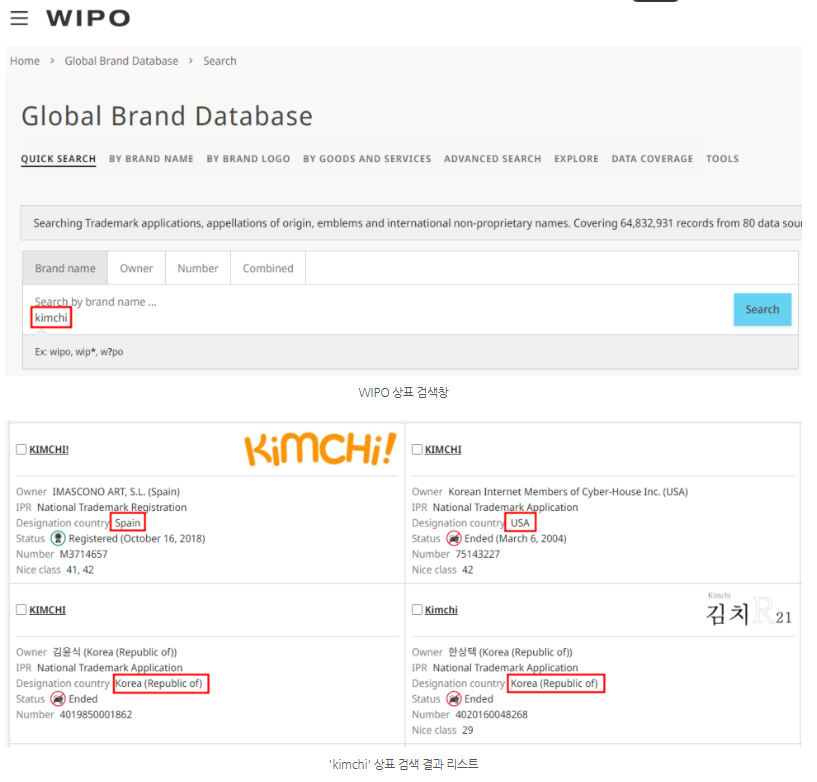The image size is (817, 782).
Task: Click designation country Spain
Action: [128, 523]
